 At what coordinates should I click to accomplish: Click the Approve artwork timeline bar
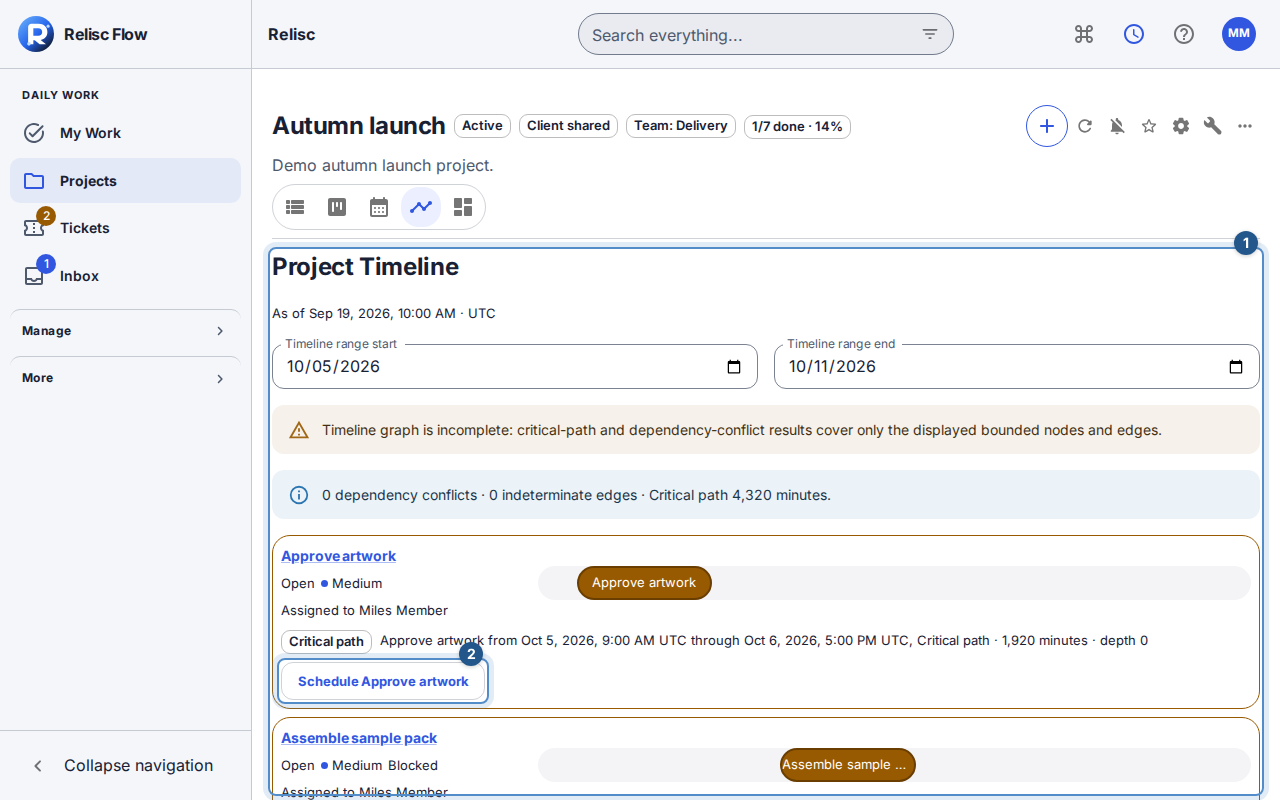[x=644, y=583]
